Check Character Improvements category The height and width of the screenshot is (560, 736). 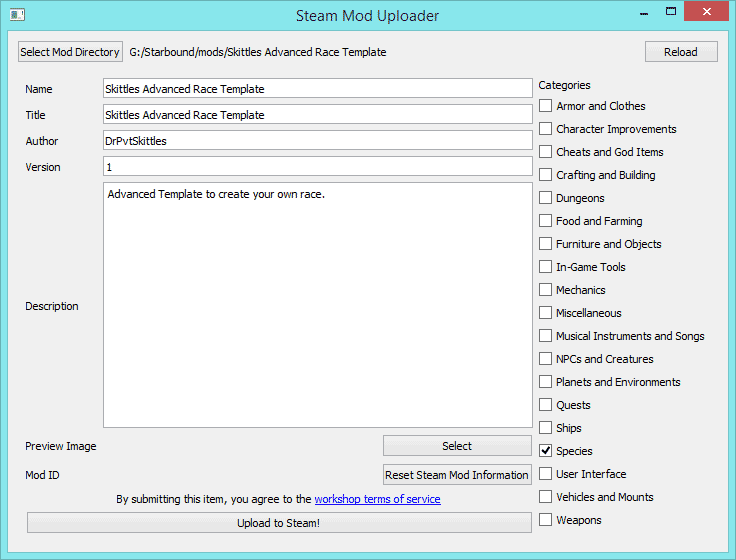tap(545, 129)
